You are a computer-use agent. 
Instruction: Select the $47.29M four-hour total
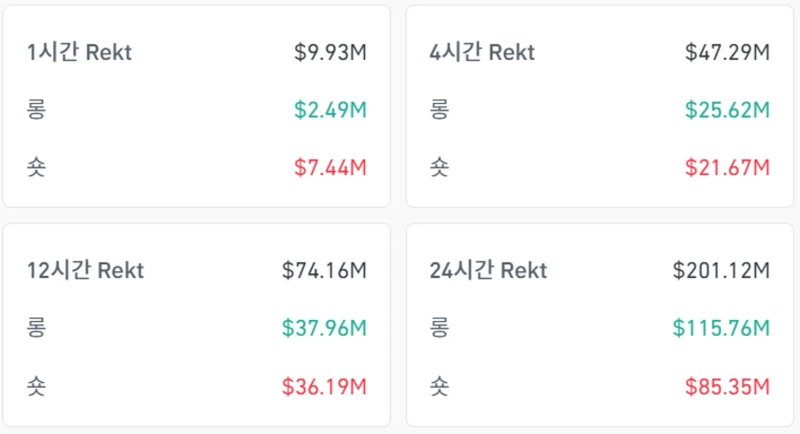tap(727, 52)
